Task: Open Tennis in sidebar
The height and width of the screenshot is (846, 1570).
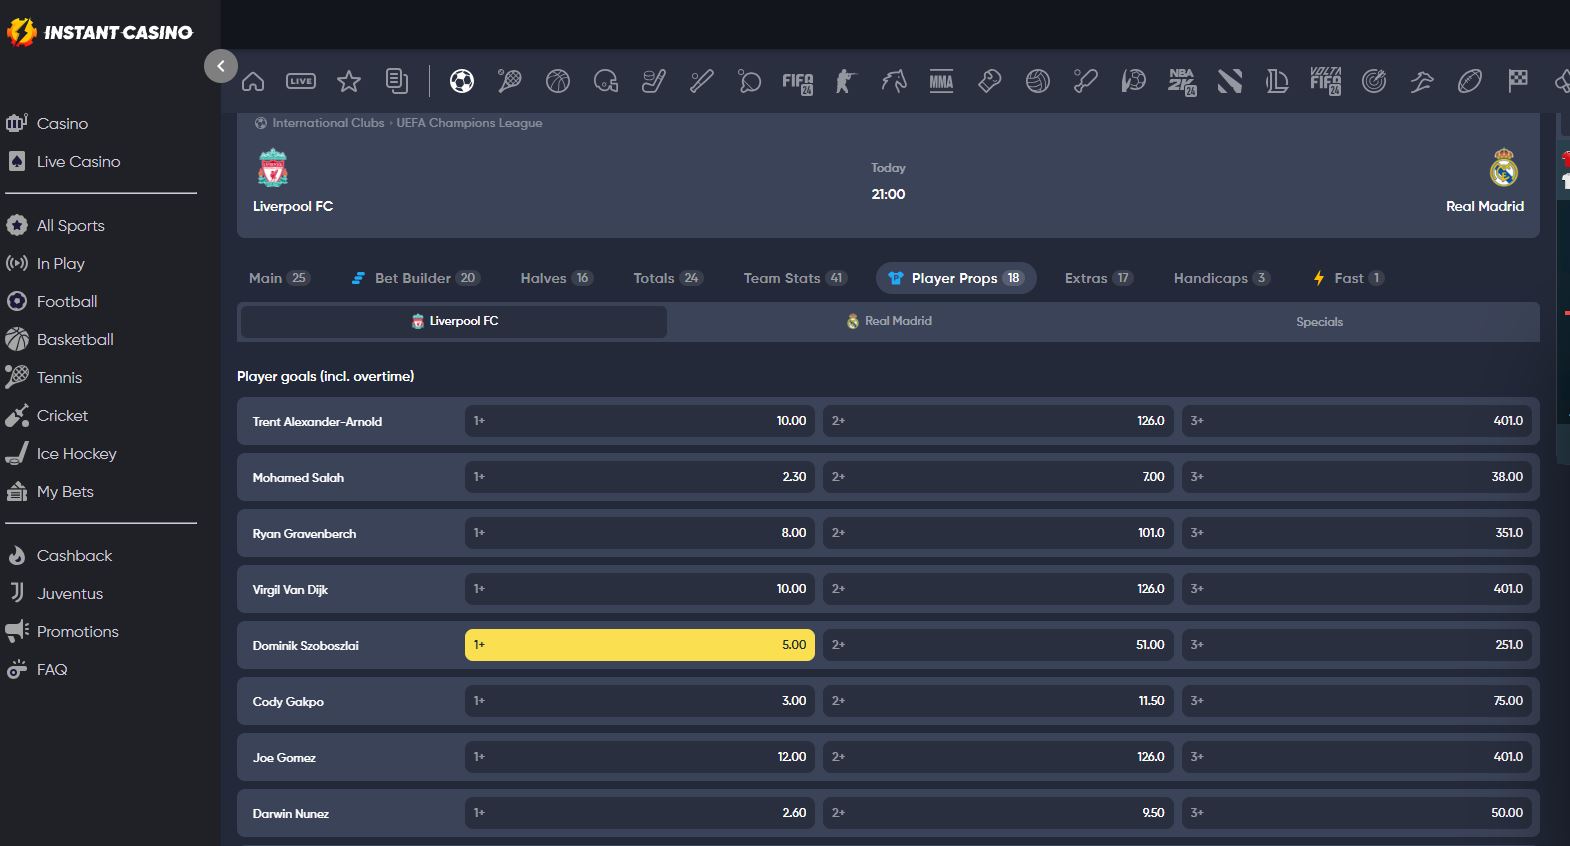Action: pyautogui.click(x=59, y=377)
